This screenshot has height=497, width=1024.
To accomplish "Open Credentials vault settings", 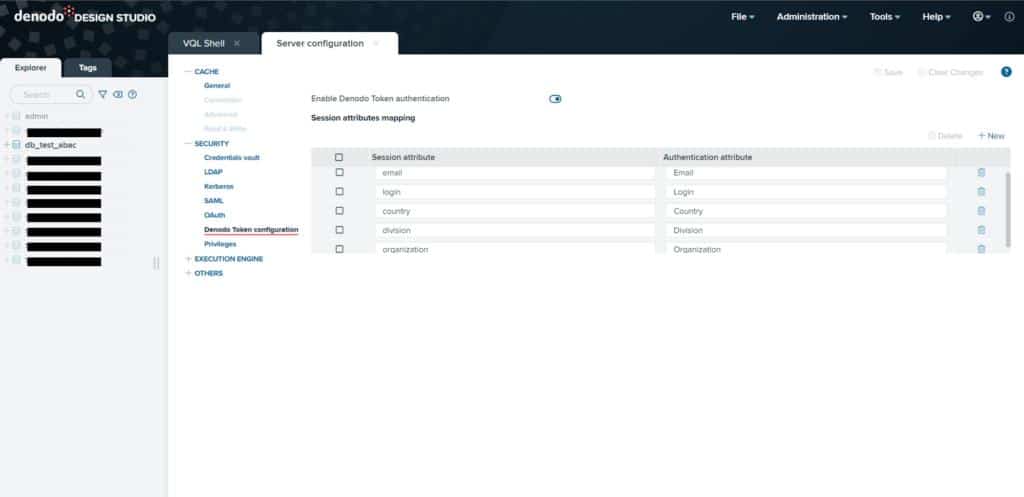I will [232, 158].
